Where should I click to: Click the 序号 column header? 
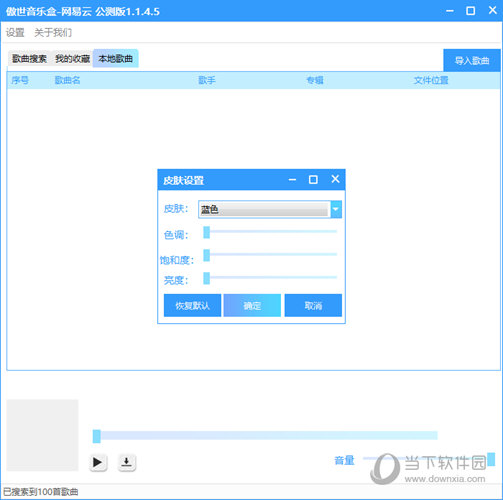pos(20,80)
